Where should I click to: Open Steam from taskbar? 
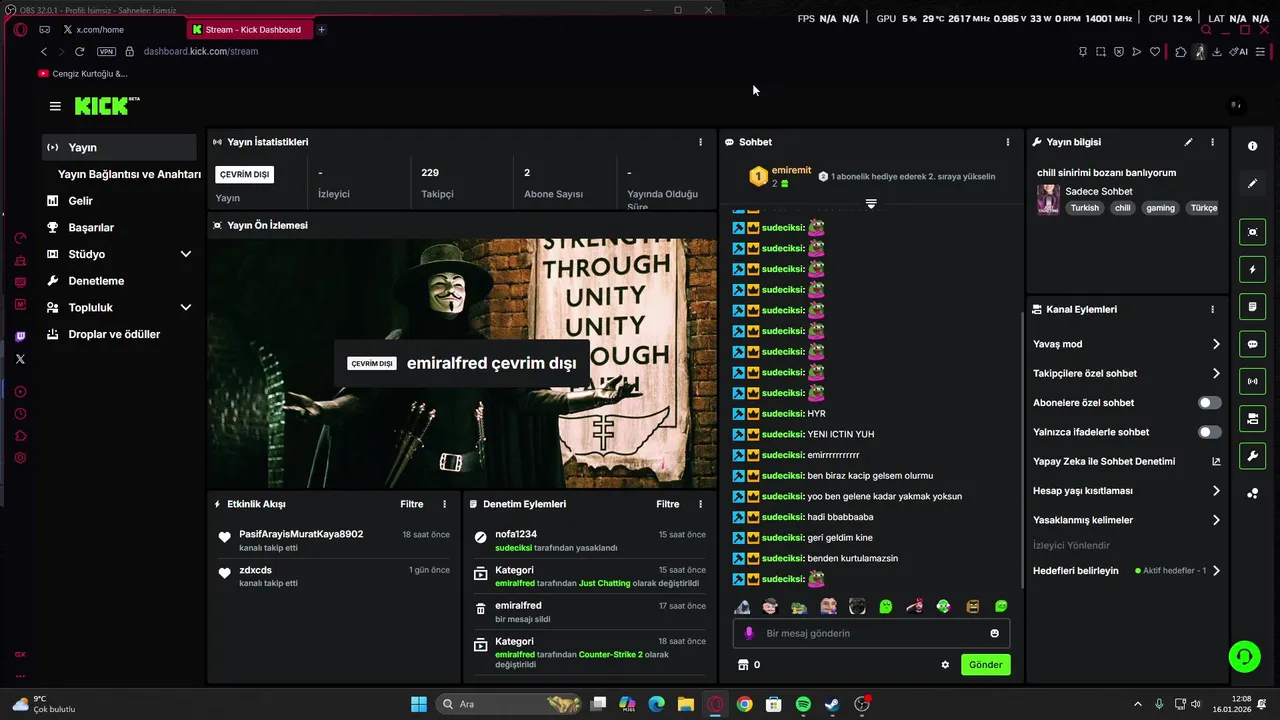(832, 704)
